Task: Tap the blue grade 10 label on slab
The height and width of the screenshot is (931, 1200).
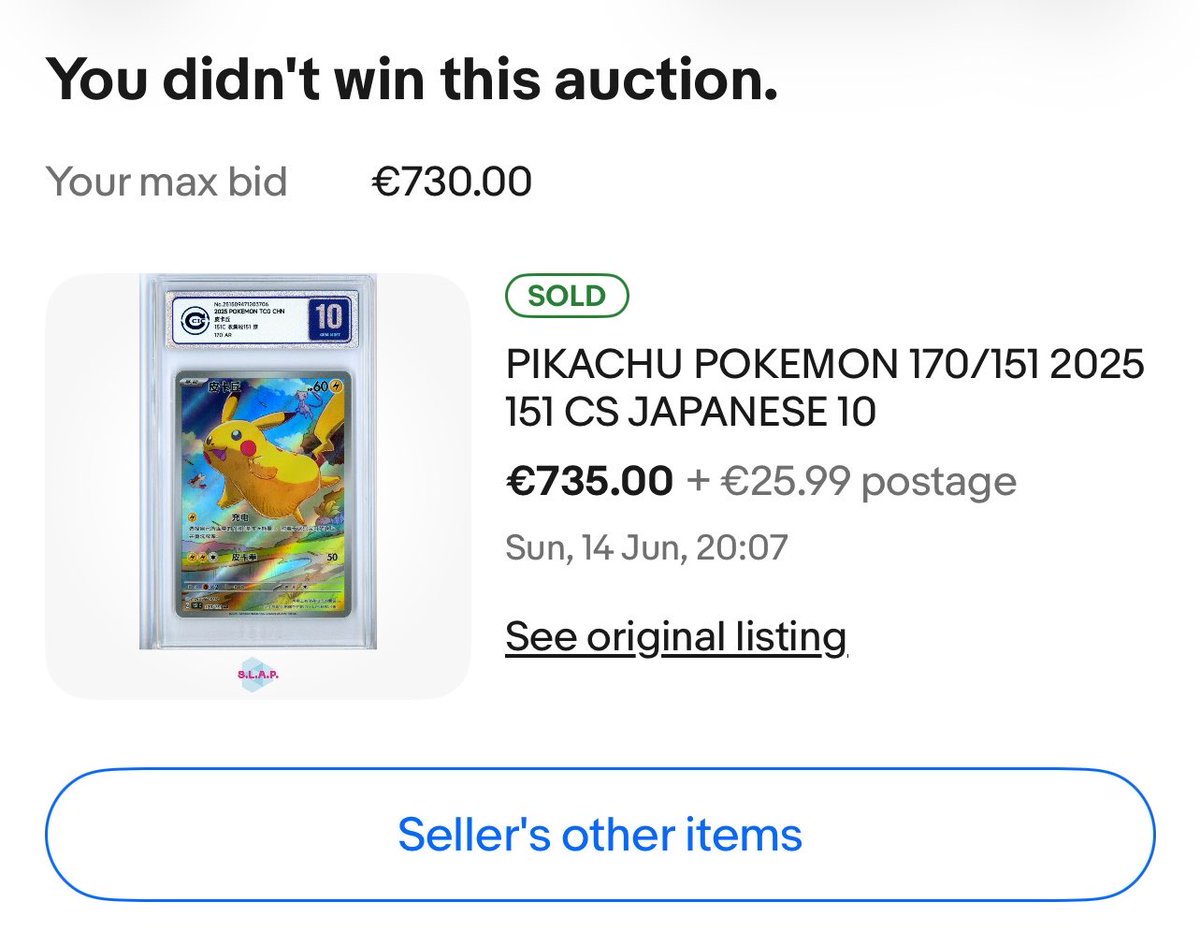Action: pyautogui.click(x=329, y=318)
